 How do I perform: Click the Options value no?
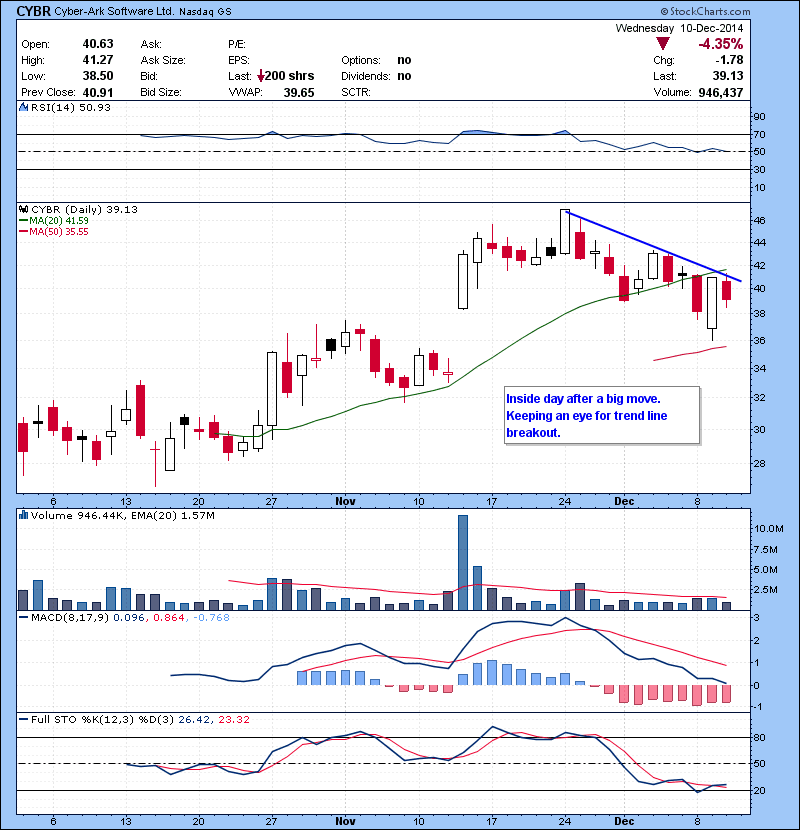(x=404, y=60)
